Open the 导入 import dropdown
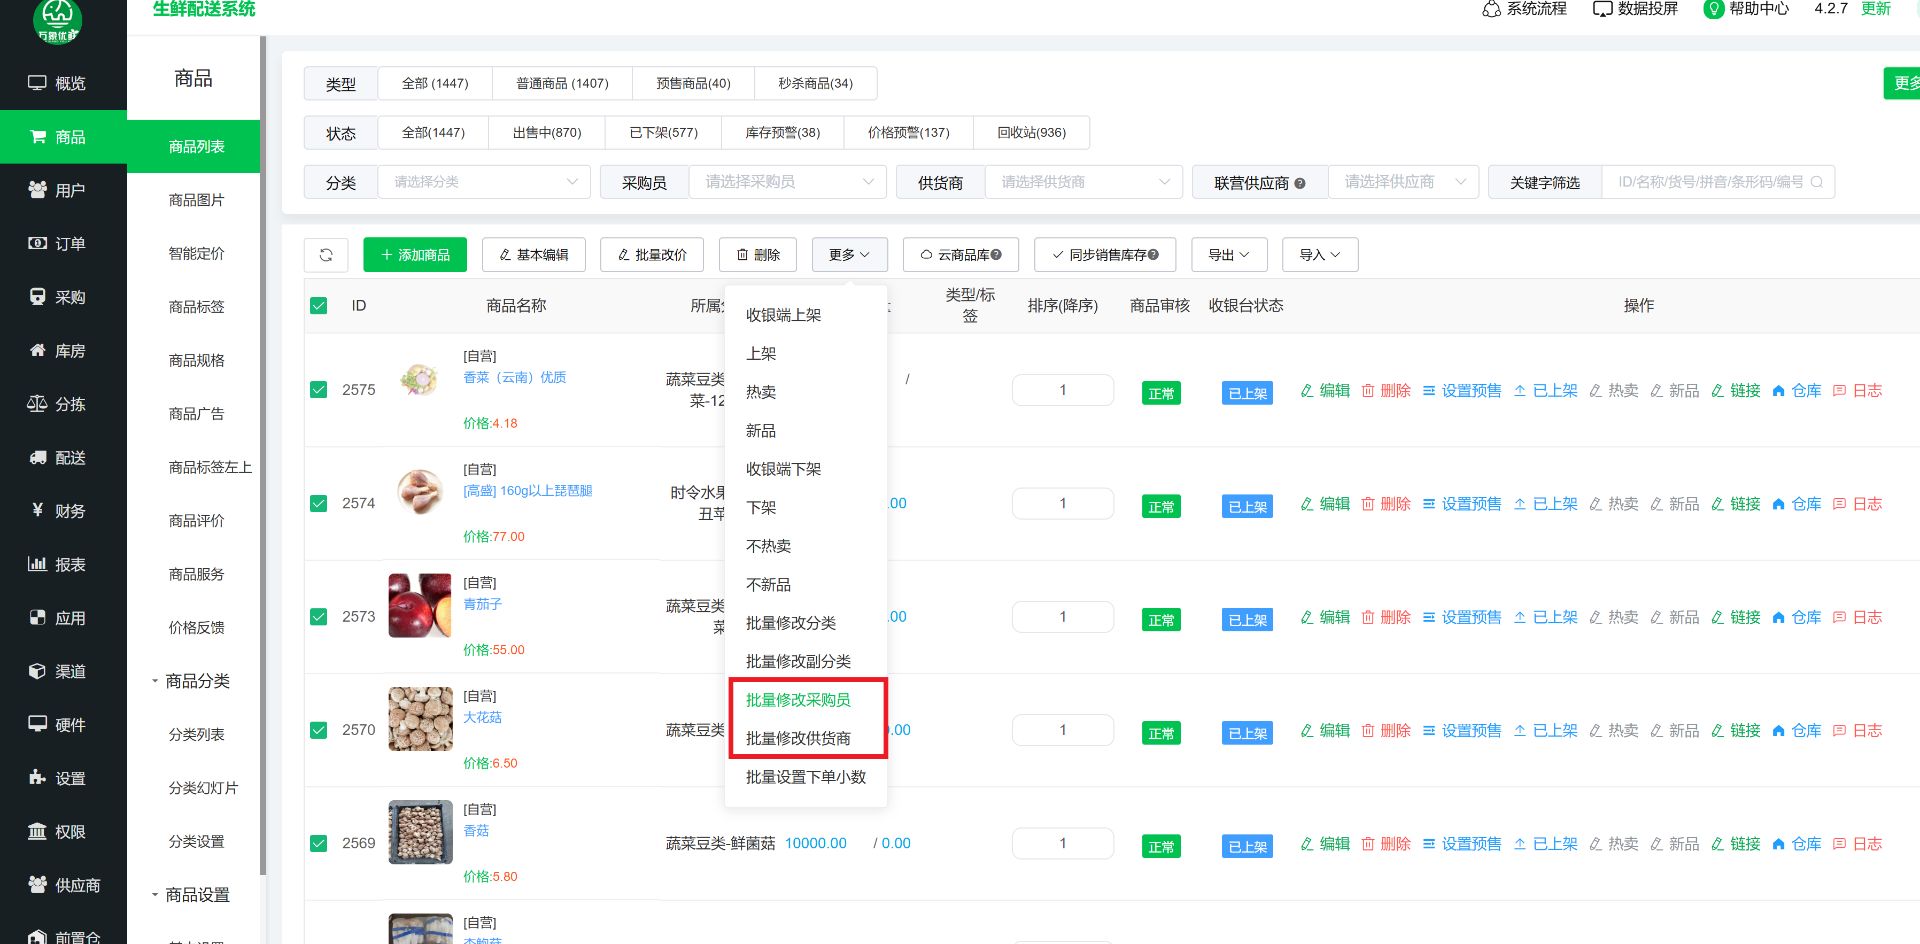The image size is (1920, 944). tap(1320, 255)
